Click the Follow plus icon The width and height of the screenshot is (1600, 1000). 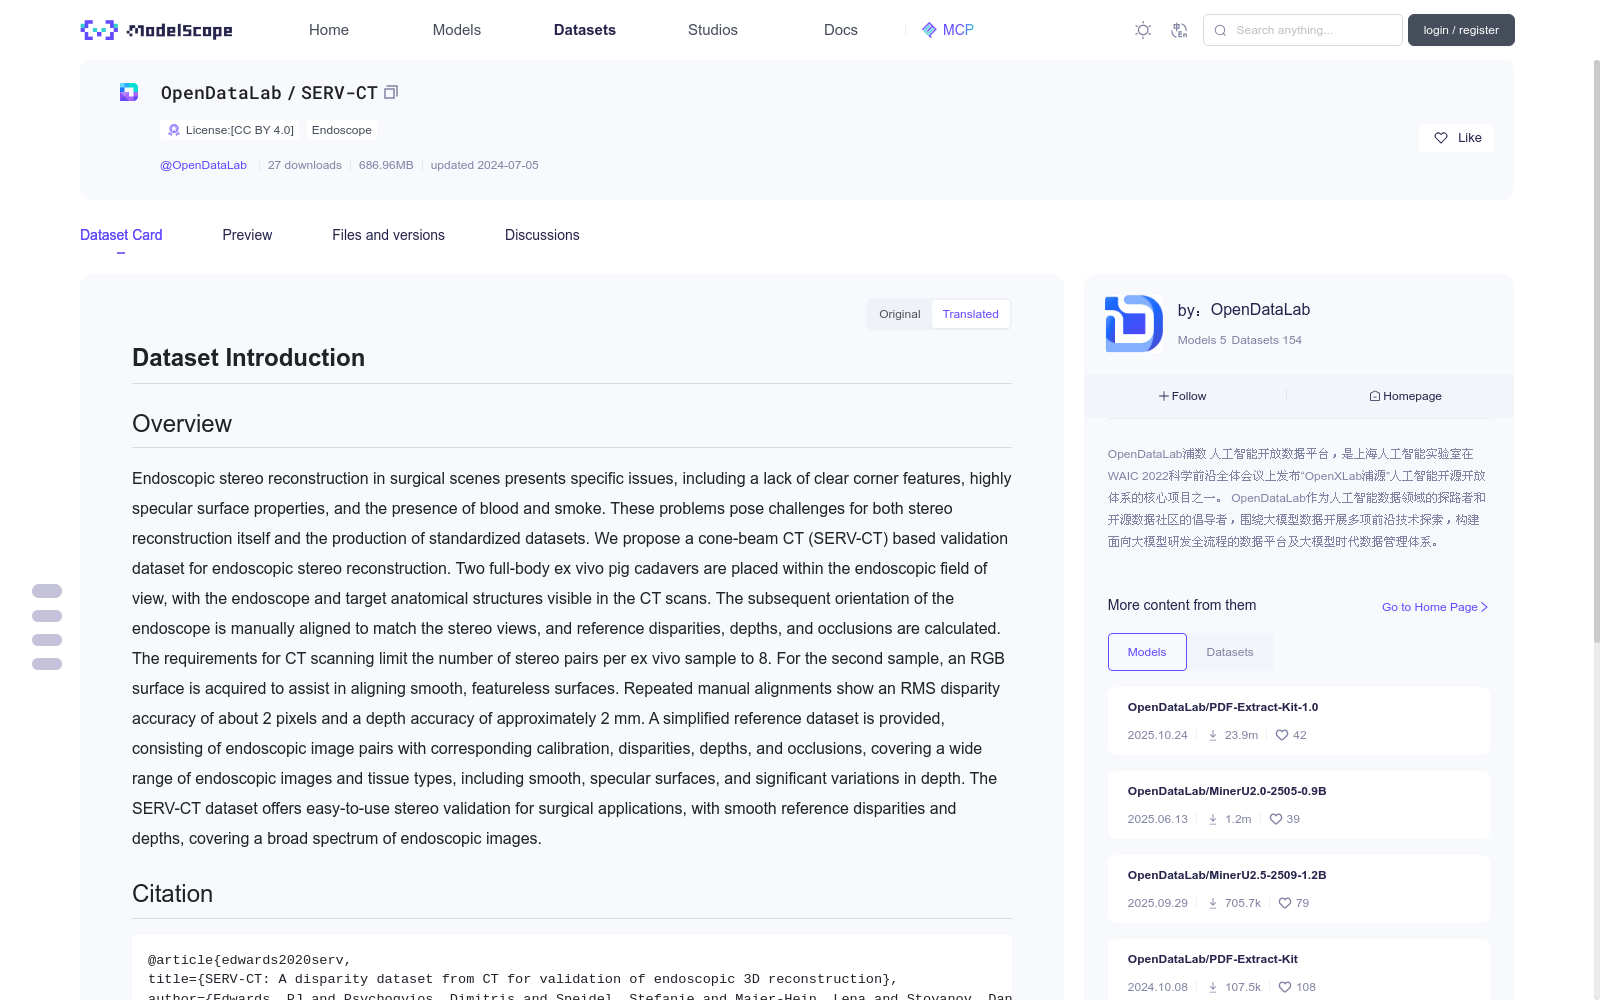(x=1164, y=396)
